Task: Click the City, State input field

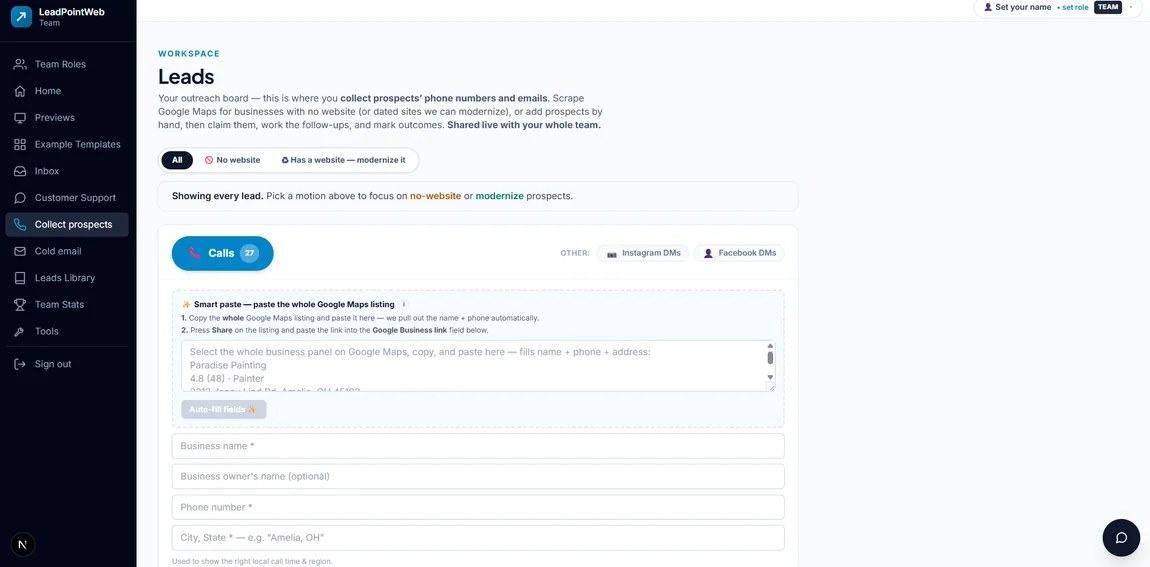Action: click(478, 538)
